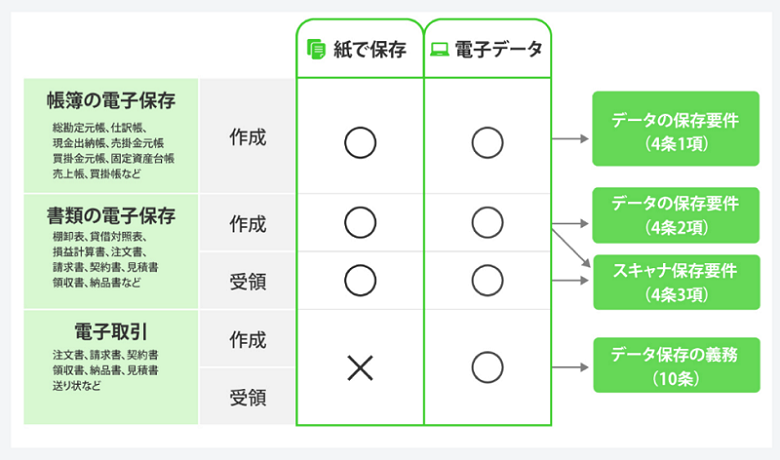
Task: Open the スキャナ保存要件 (4条3項) box
Action: (x=676, y=281)
